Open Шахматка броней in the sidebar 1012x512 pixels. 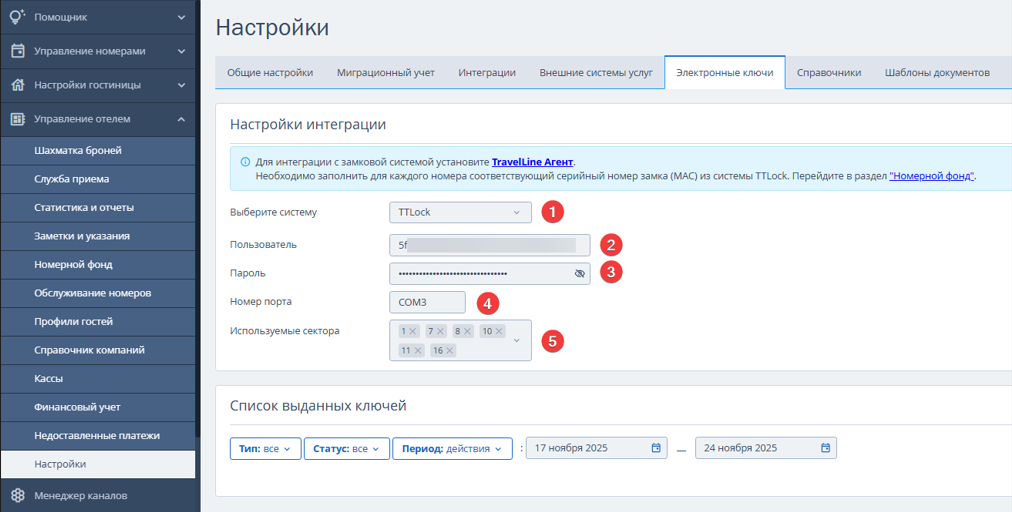(78, 151)
